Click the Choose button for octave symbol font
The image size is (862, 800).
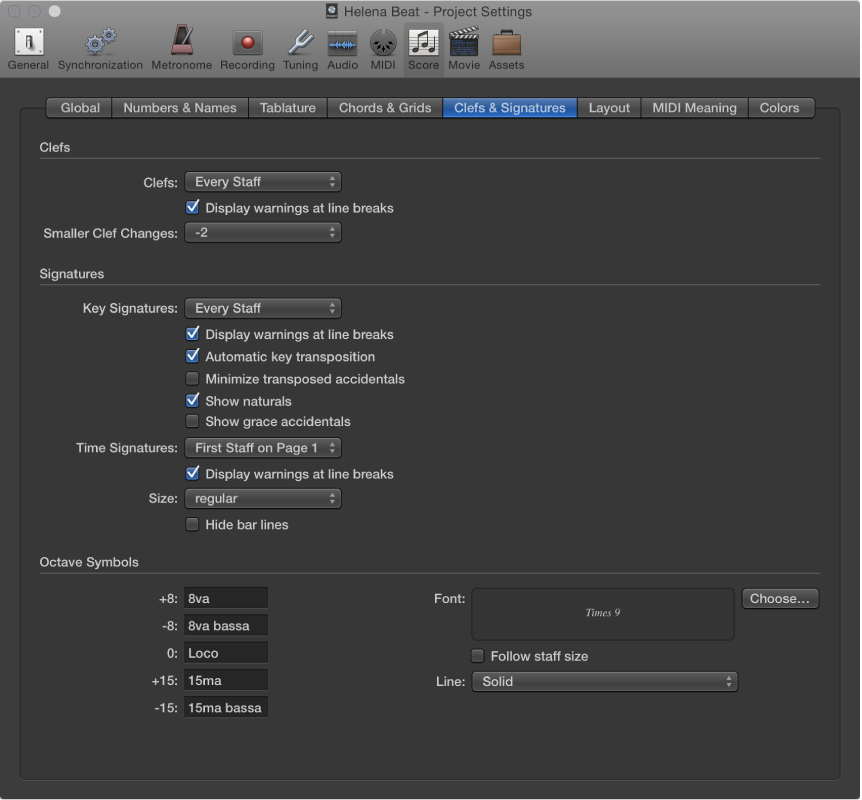(780, 598)
